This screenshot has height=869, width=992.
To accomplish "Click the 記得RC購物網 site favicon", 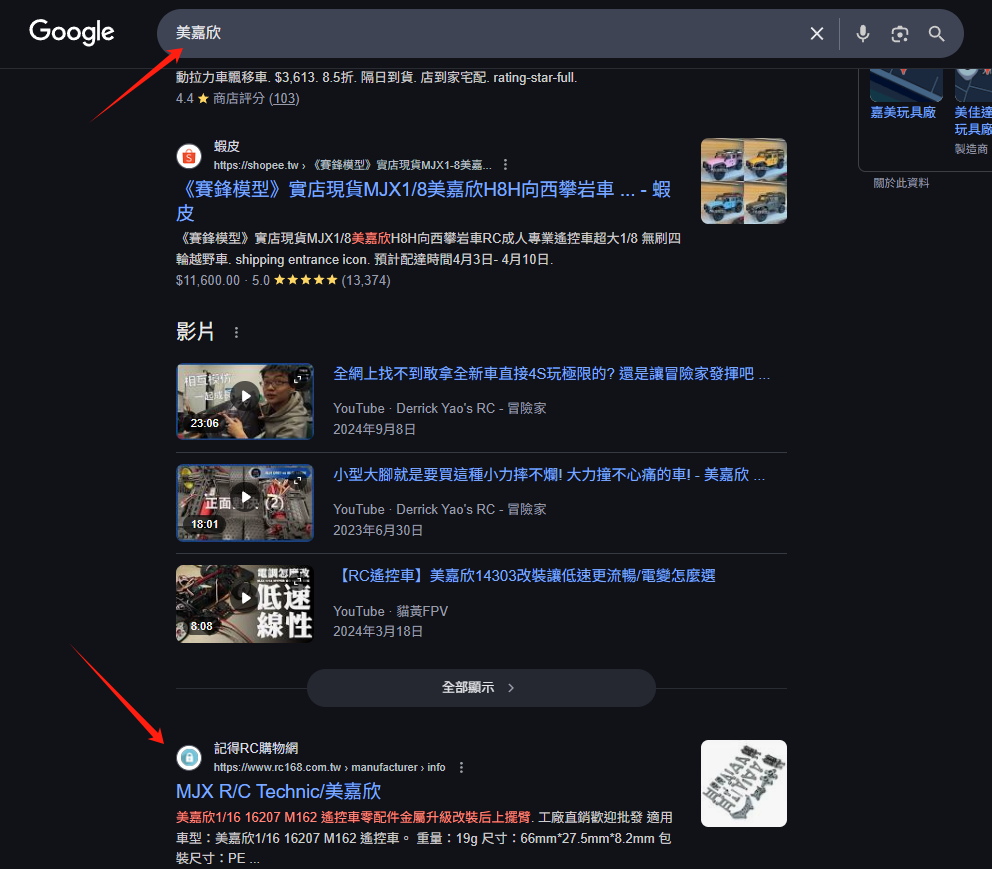I will tap(189, 757).
